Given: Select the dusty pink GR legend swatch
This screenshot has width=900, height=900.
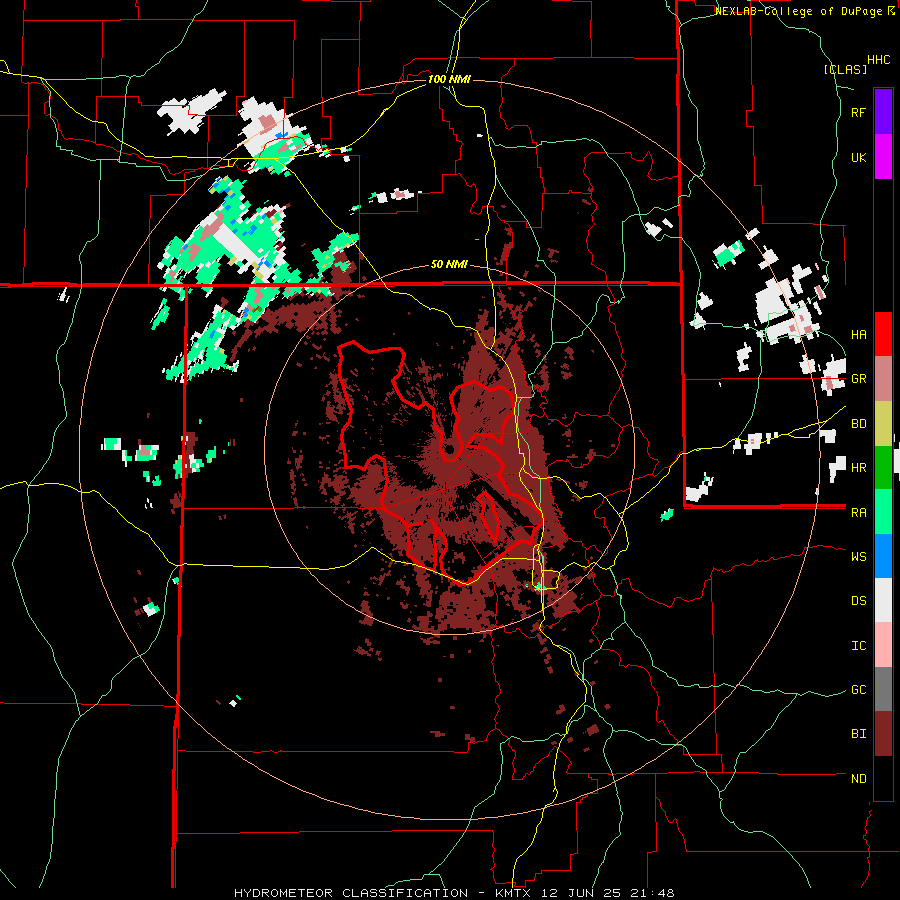Looking at the screenshot, I should point(883,379).
